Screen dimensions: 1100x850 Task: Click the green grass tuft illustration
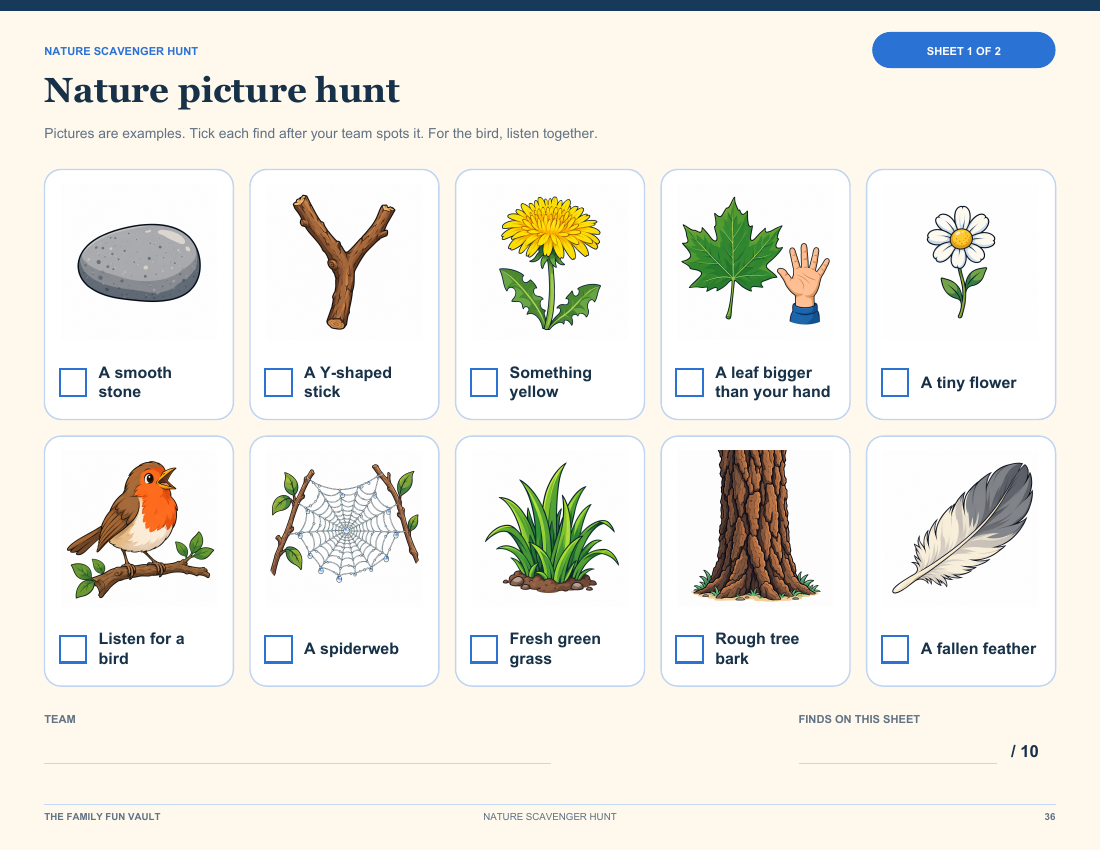pyautogui.click(x=550, y=529)
